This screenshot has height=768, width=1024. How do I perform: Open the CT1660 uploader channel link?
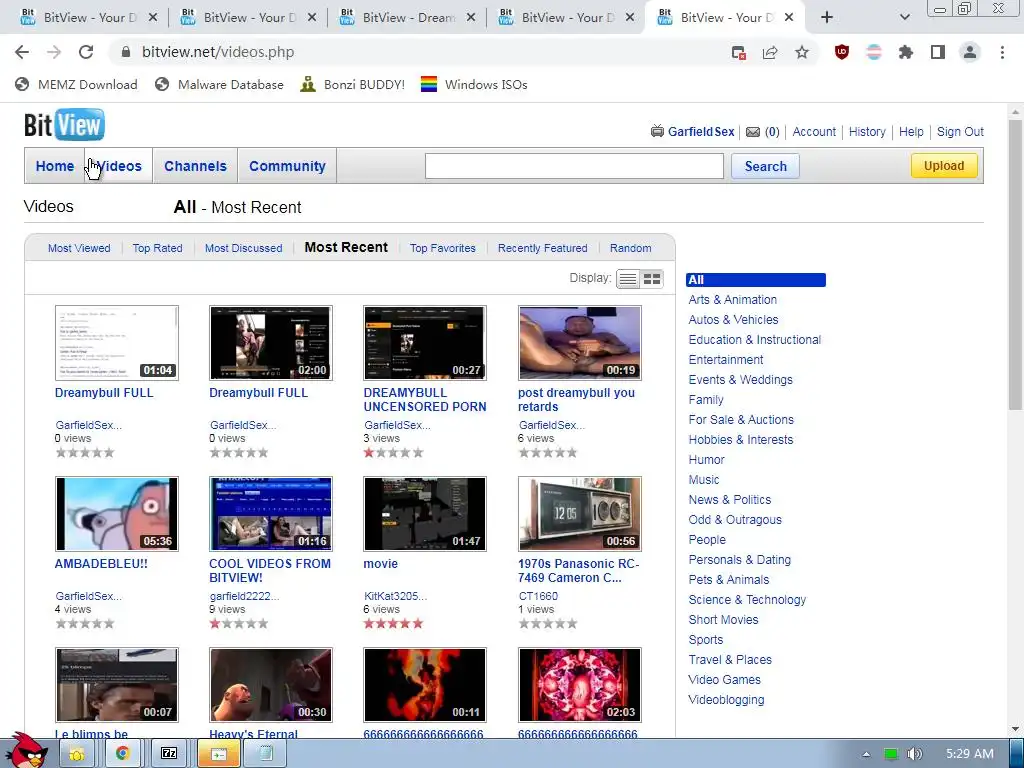click(x=538, y=596)
